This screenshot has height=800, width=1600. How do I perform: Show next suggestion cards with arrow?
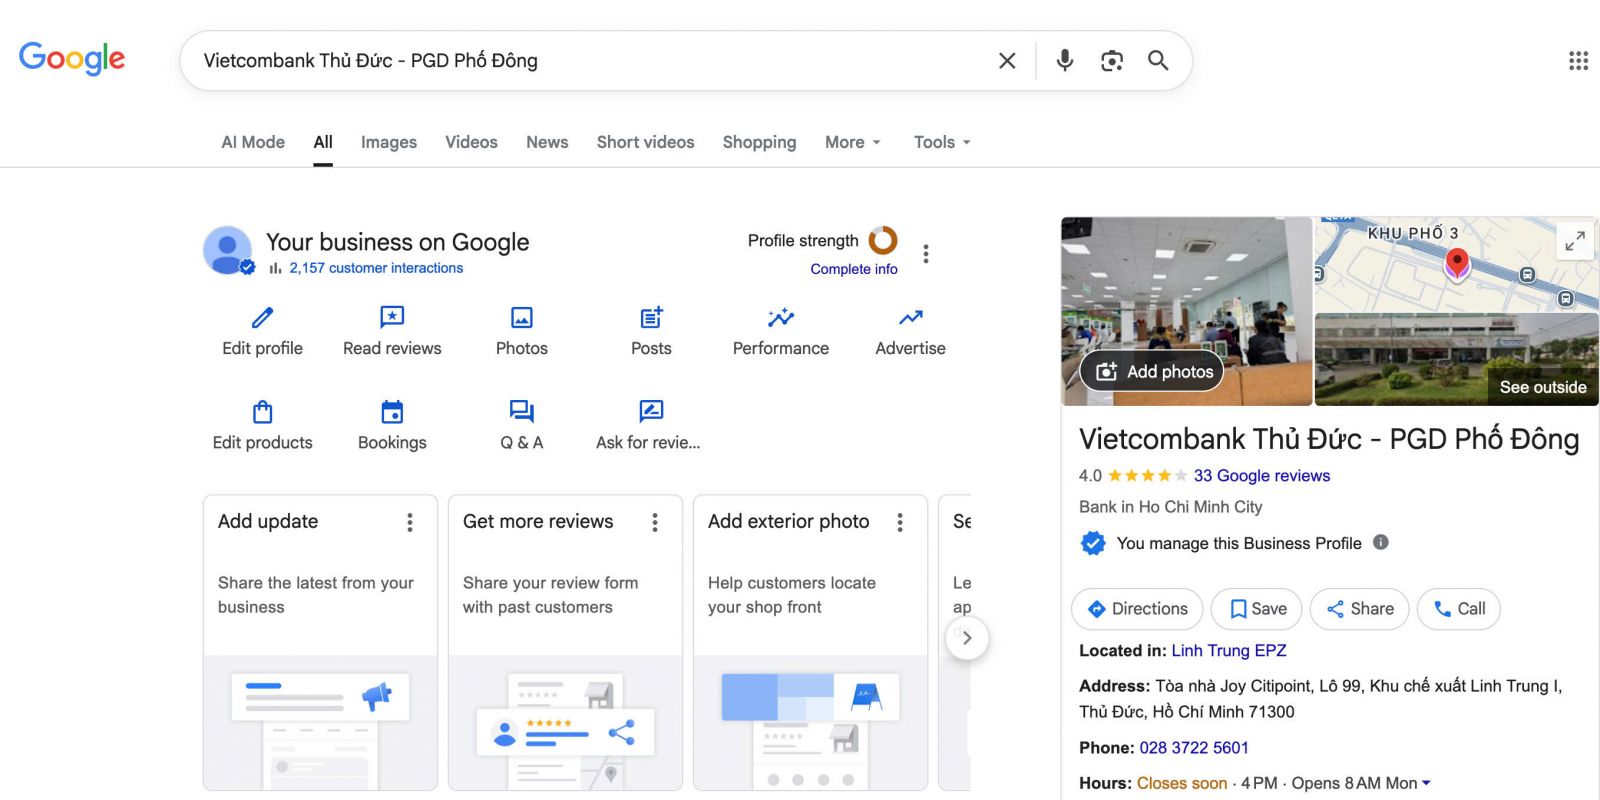(967, 638)
